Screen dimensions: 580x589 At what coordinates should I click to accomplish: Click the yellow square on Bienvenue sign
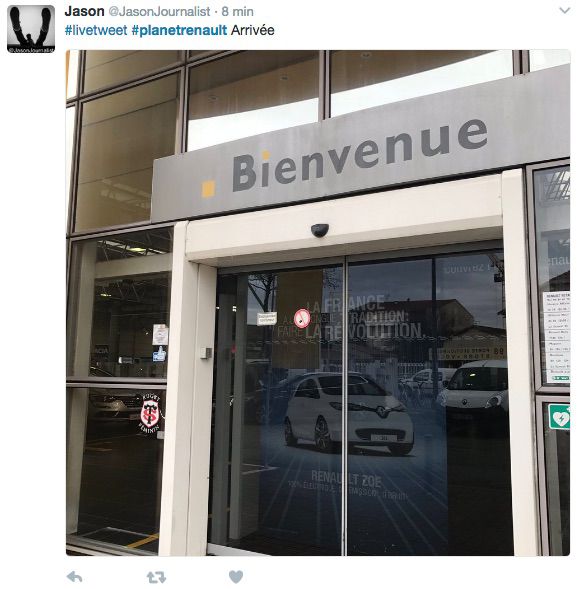(x=208, y=189)
